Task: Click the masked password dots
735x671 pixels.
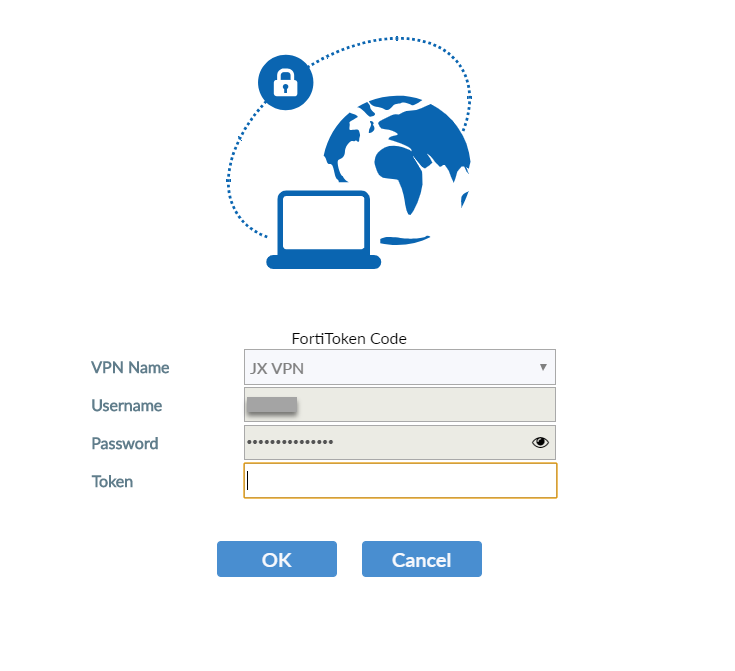Action: pyautogui.click(x=290, y=442)
